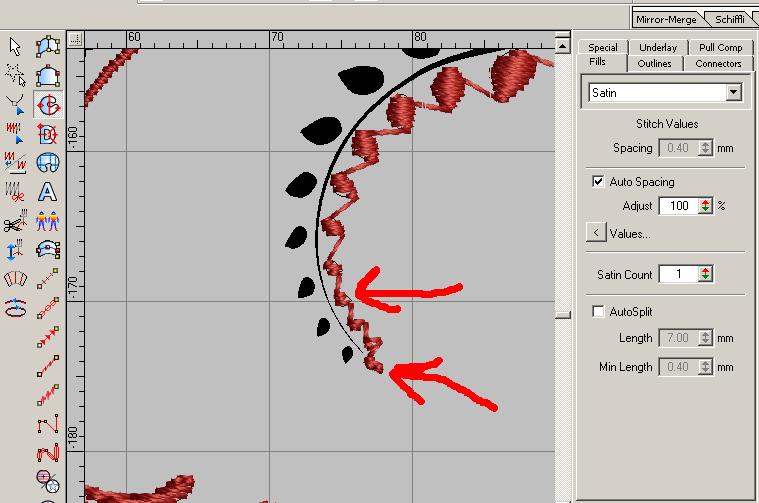Switch to the Outlines tab
759x503 pixels.
pyautogui.click(x=654, y=63)
